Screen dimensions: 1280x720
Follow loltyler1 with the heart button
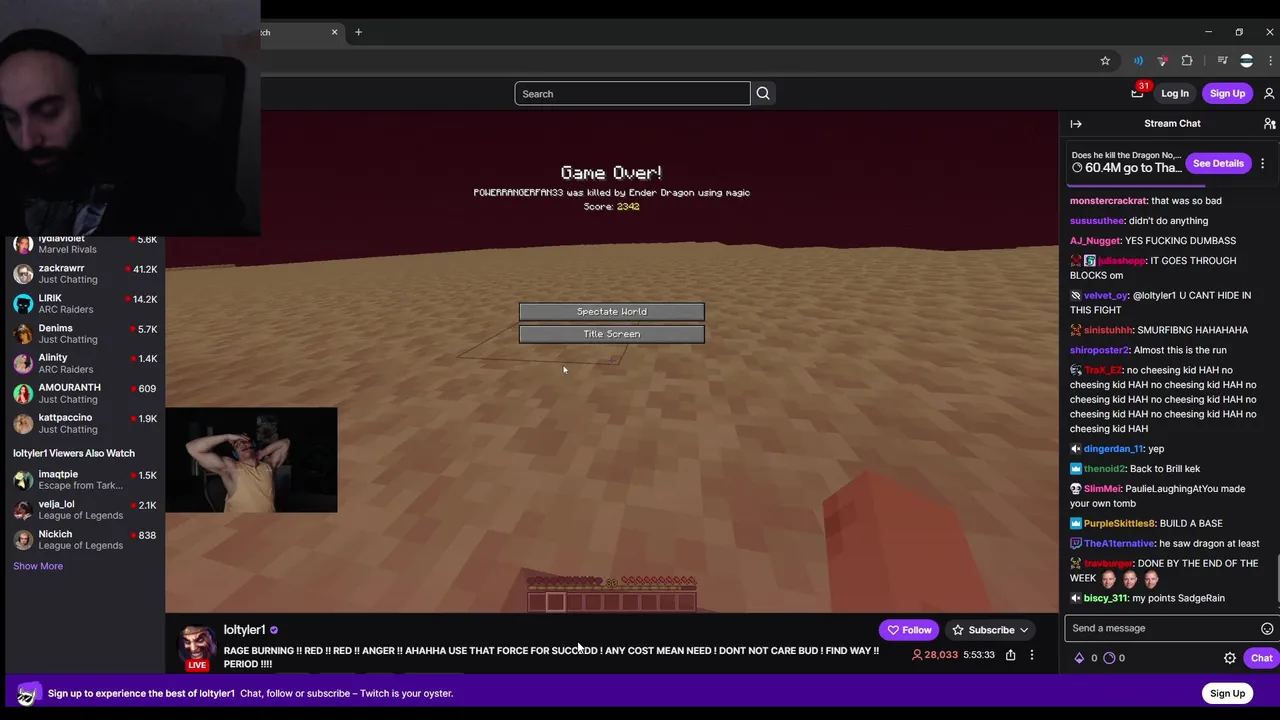[909, 630]
